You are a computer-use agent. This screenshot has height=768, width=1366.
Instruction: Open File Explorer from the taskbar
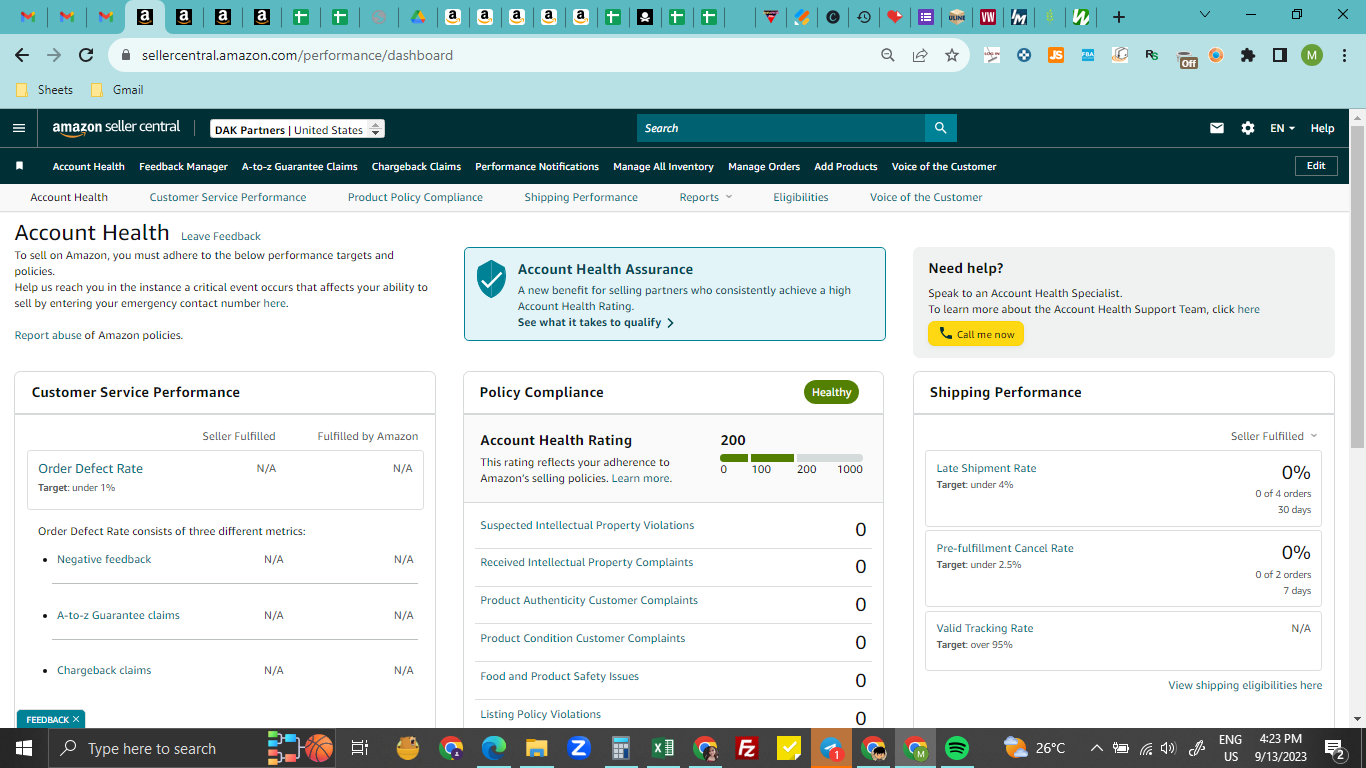[x=537, y=748]
